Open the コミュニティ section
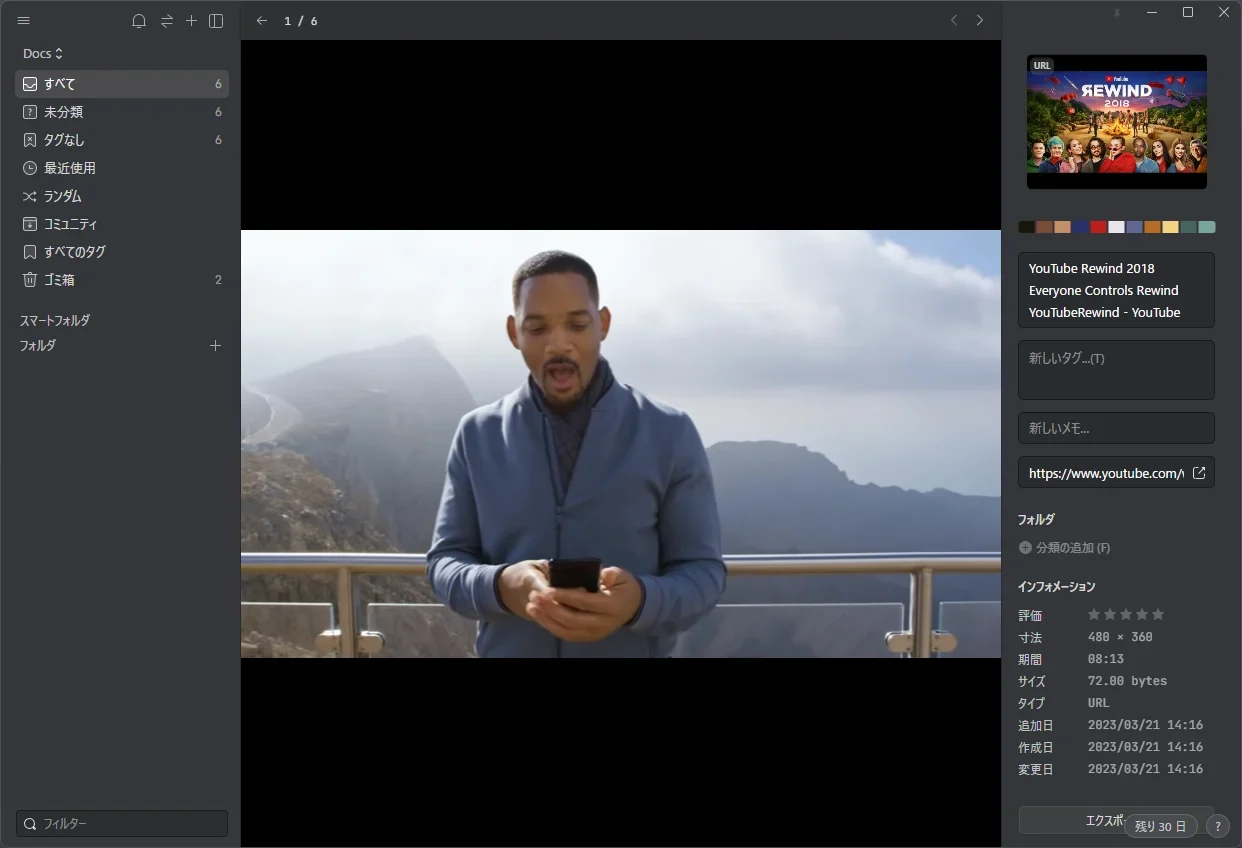The image size is (1242, 848). (x=122, y=224)
